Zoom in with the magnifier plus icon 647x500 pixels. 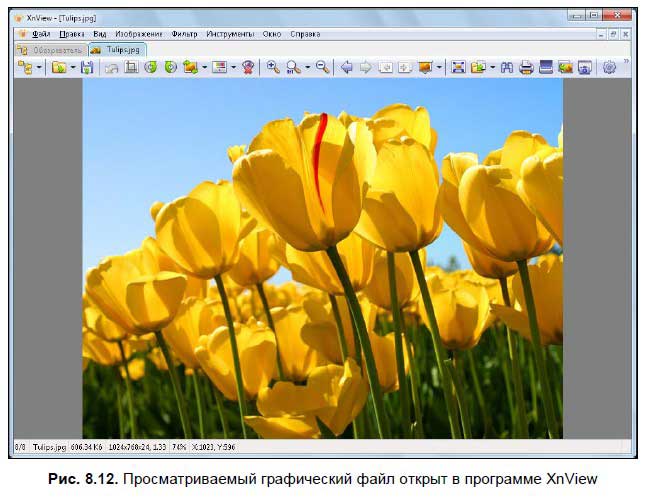coord(272,68)
